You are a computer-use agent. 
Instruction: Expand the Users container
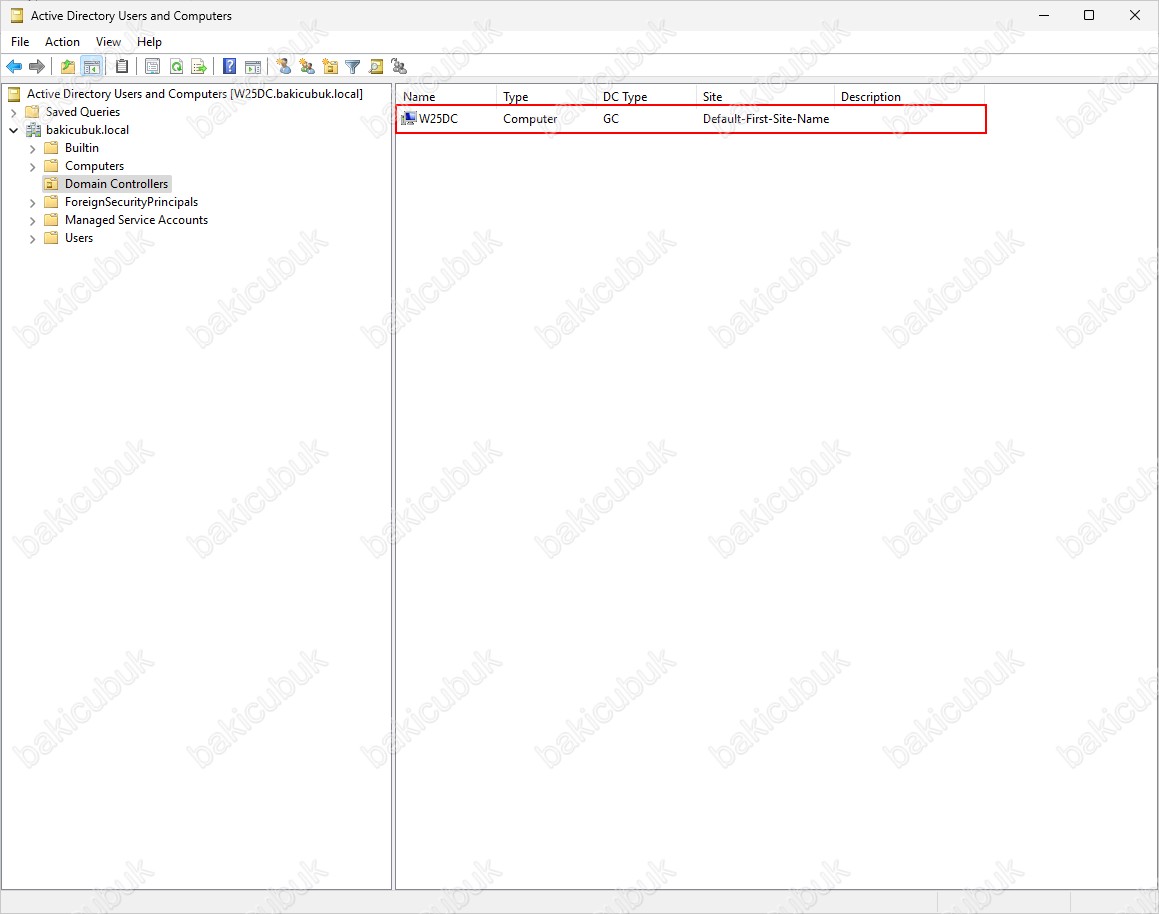(x=33, y=239)
